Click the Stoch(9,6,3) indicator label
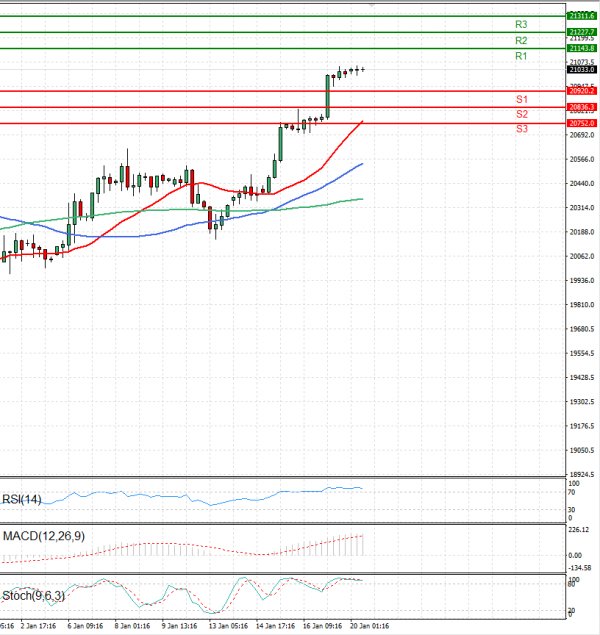The width and height of the screenshot is (600, 635). [x=33, y=596]
